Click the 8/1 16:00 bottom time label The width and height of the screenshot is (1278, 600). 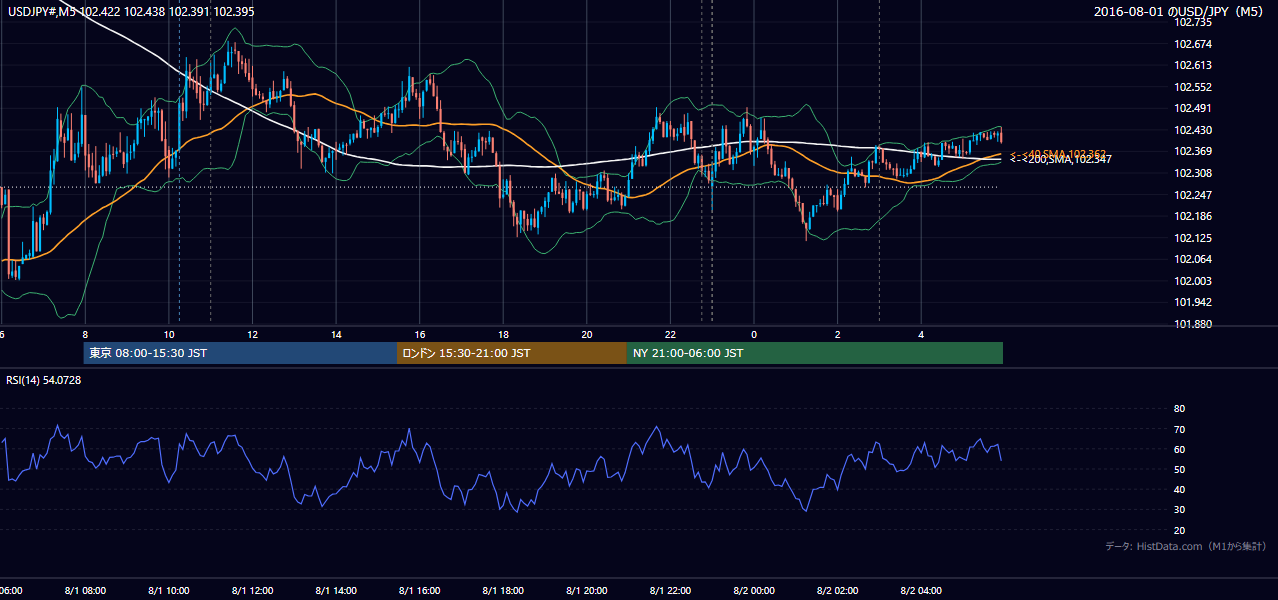(420, 591)
